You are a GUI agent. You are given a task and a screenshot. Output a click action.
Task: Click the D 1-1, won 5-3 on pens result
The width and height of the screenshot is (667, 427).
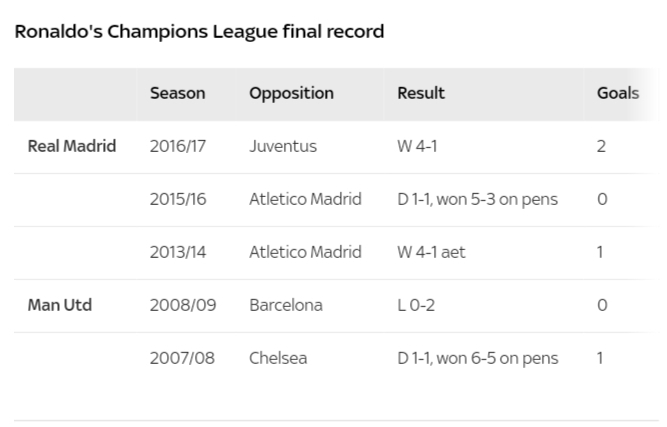[x=477, y=199]
